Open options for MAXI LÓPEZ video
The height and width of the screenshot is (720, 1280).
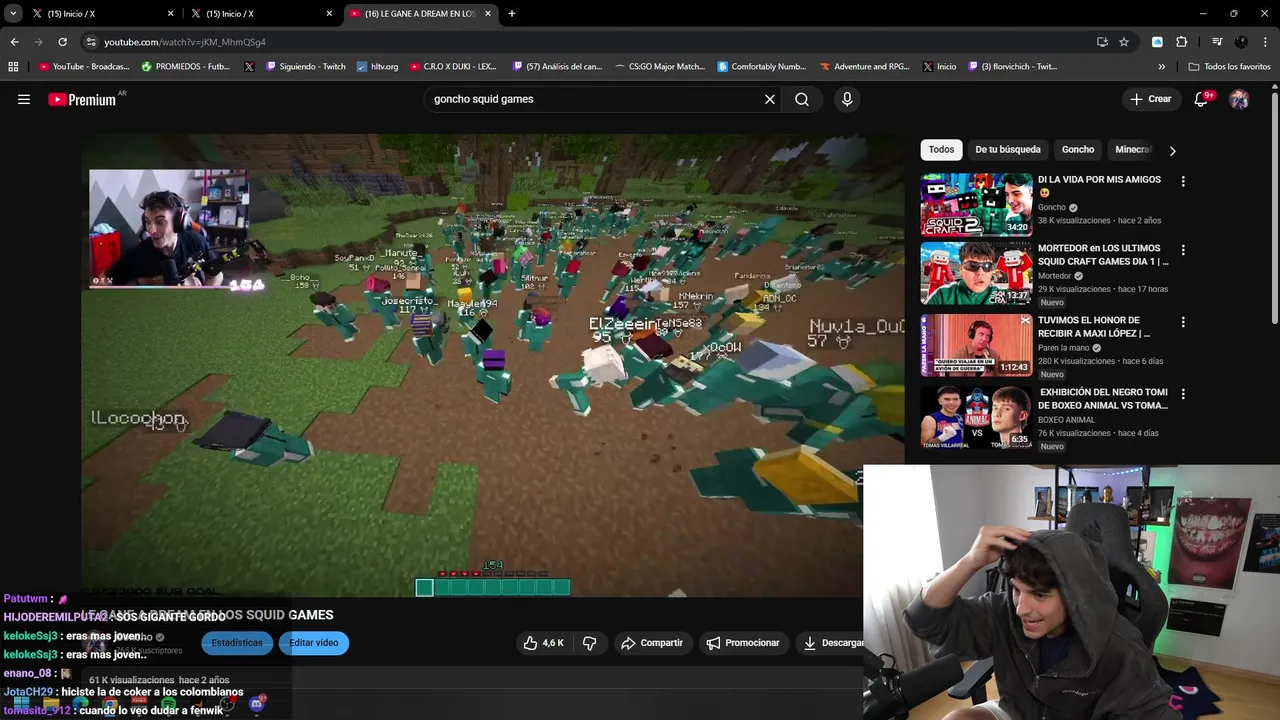(1183, 322)
